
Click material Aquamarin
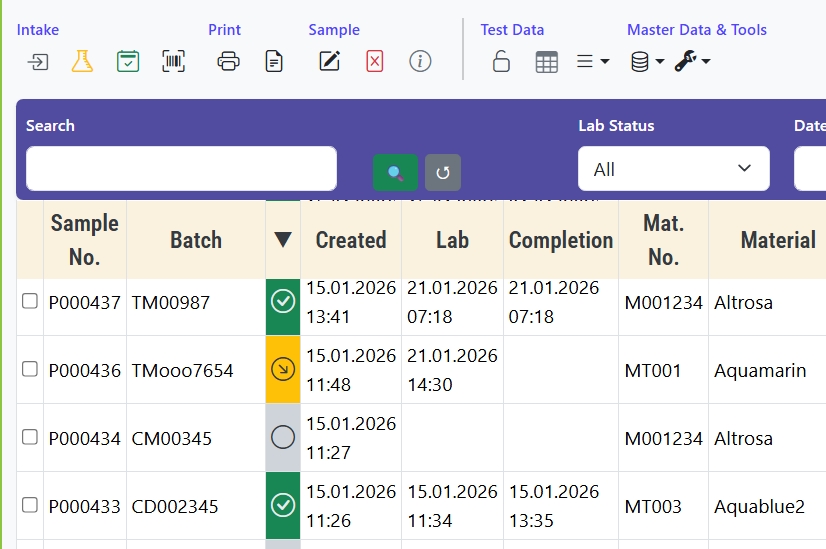(760, 370)
